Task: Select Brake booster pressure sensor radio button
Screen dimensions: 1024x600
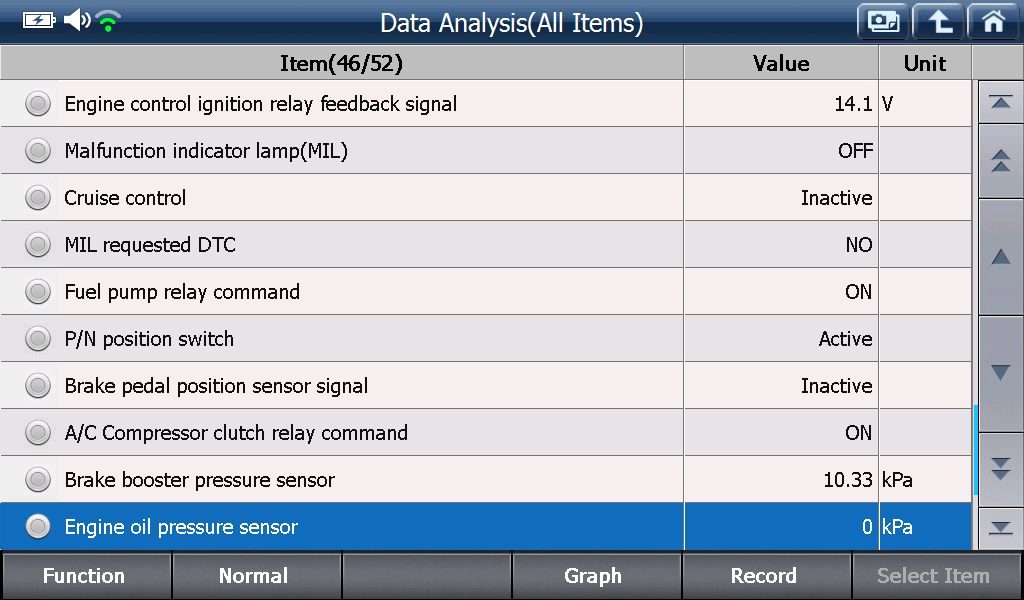Action: click(x=38, y=480)
